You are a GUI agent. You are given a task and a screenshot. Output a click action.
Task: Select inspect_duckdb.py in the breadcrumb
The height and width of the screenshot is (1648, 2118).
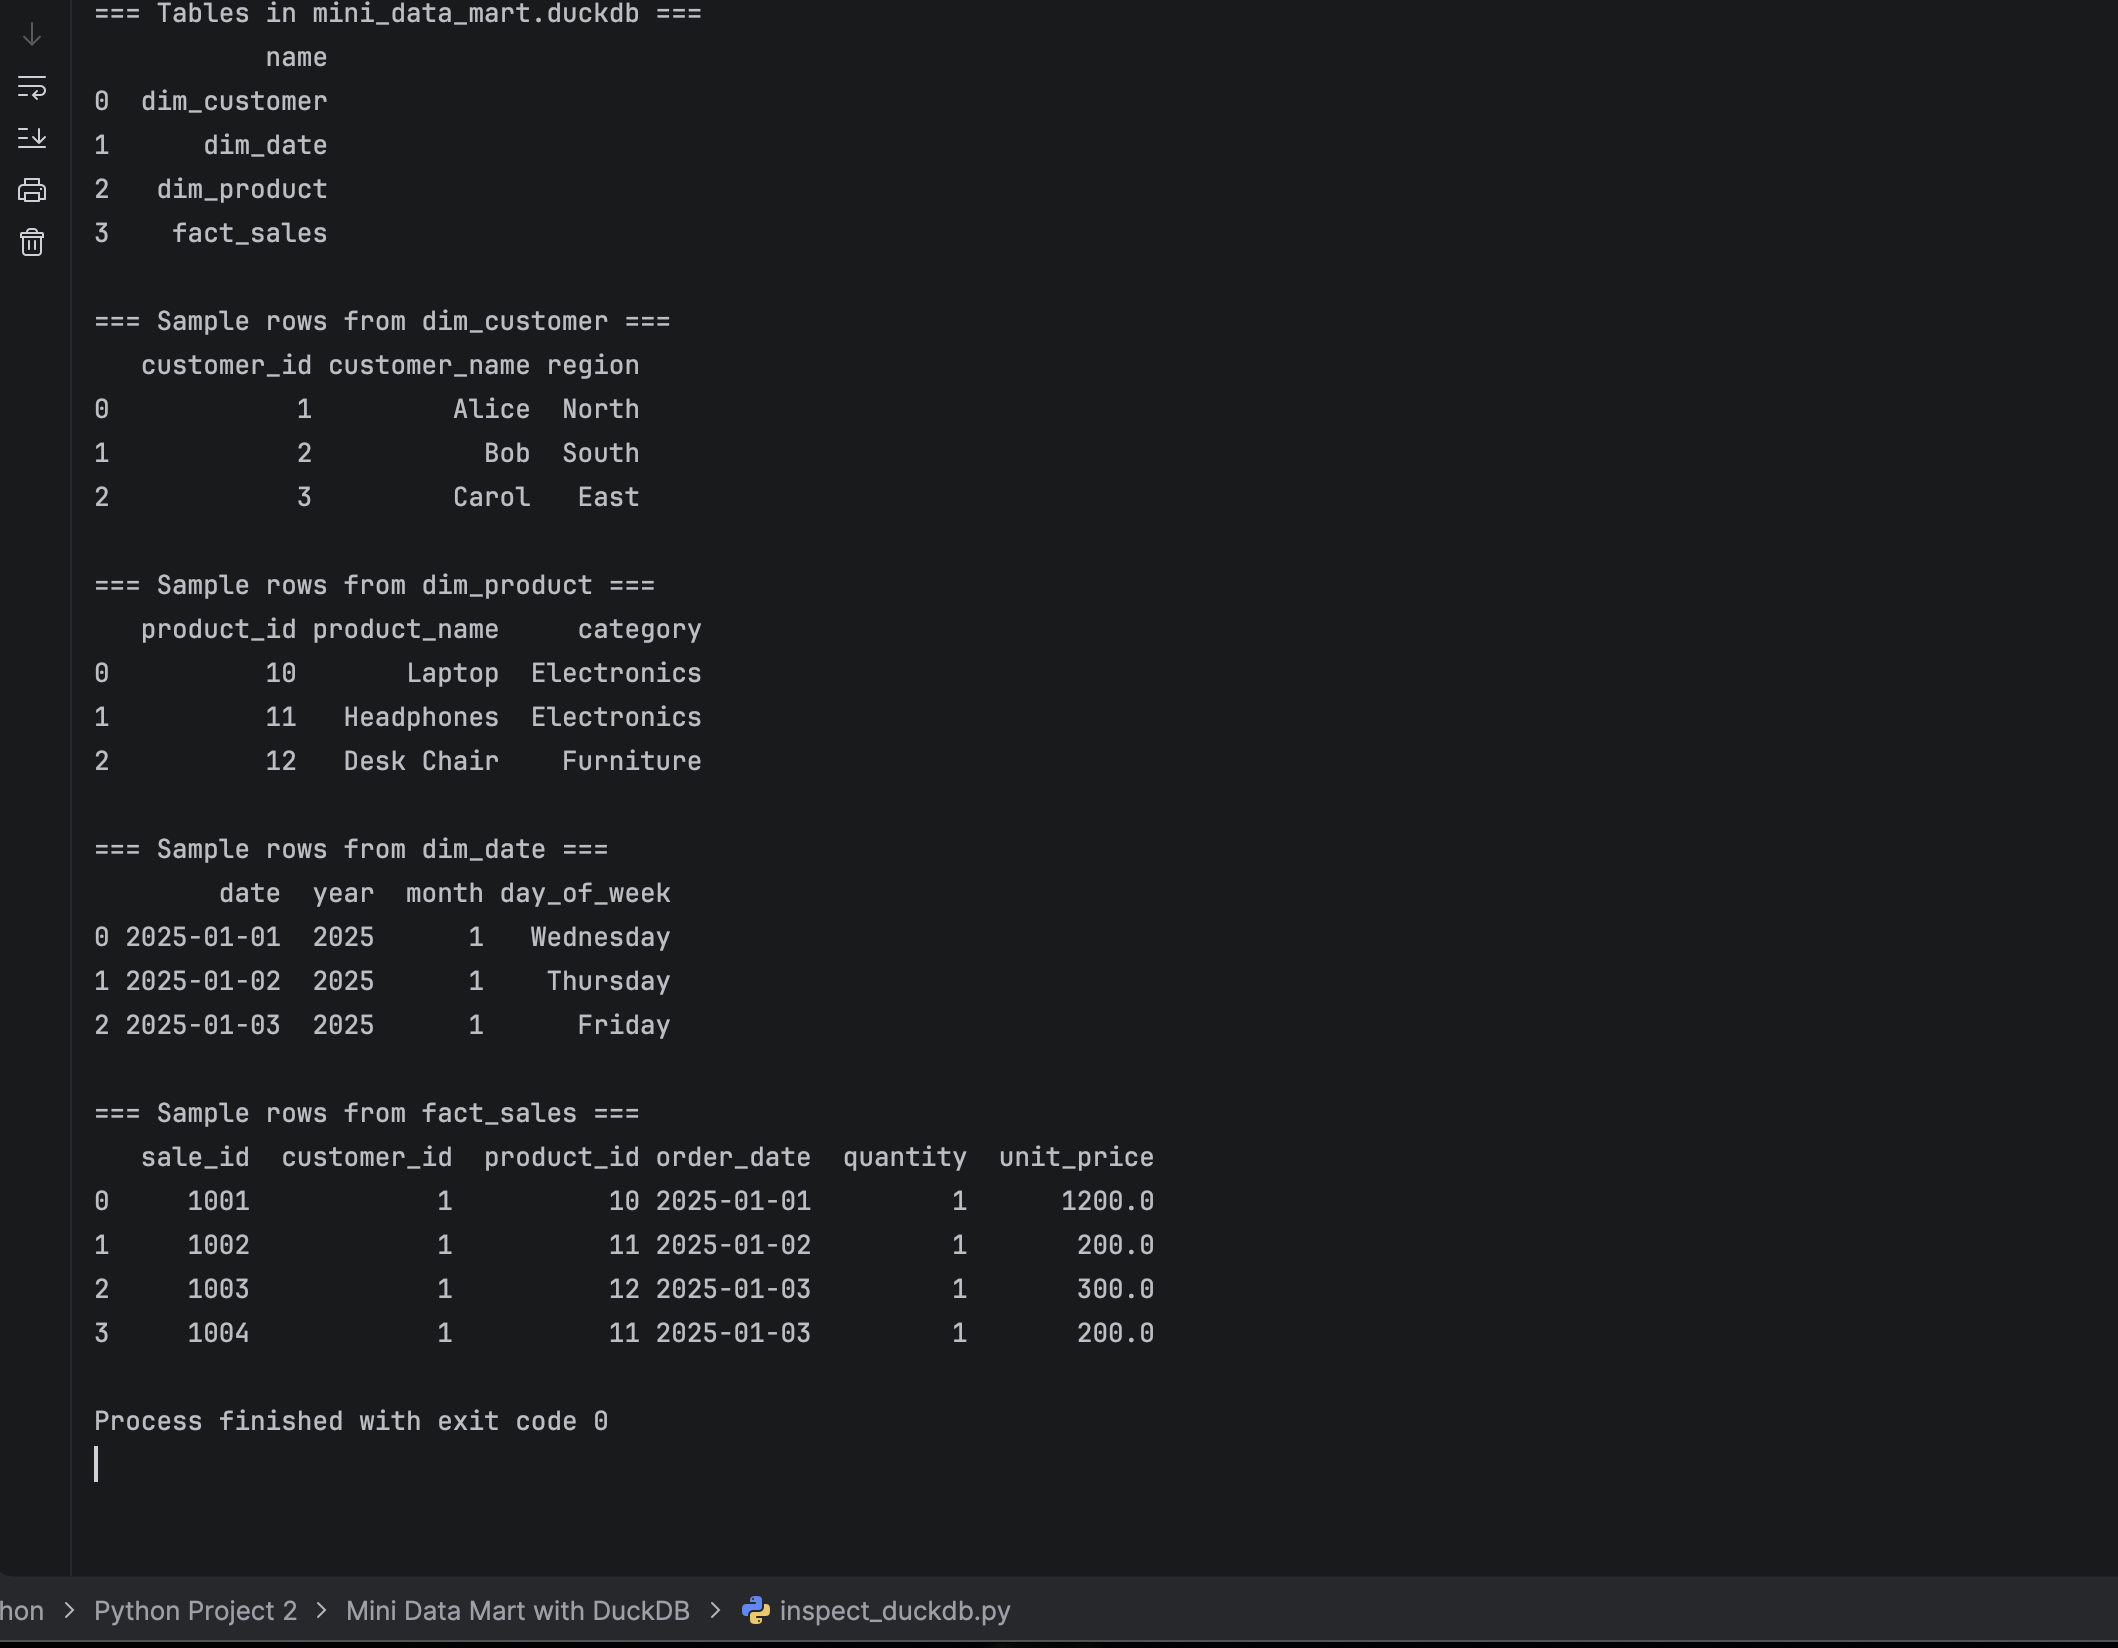(x=895, y=1610)
